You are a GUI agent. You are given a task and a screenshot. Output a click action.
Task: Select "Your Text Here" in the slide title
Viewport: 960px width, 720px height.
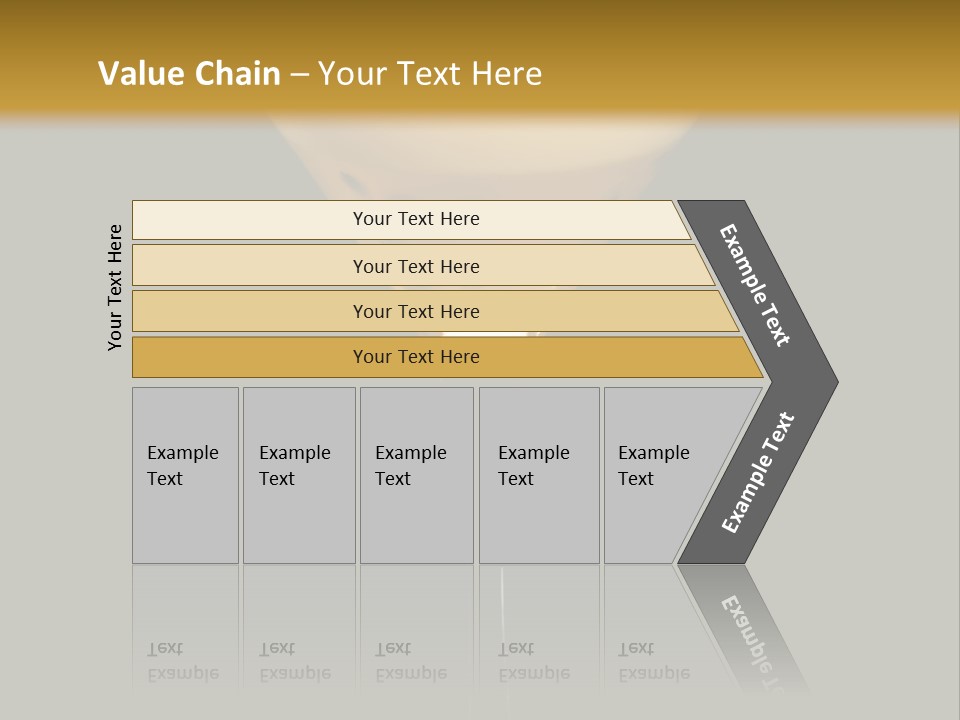click(430, 74)
